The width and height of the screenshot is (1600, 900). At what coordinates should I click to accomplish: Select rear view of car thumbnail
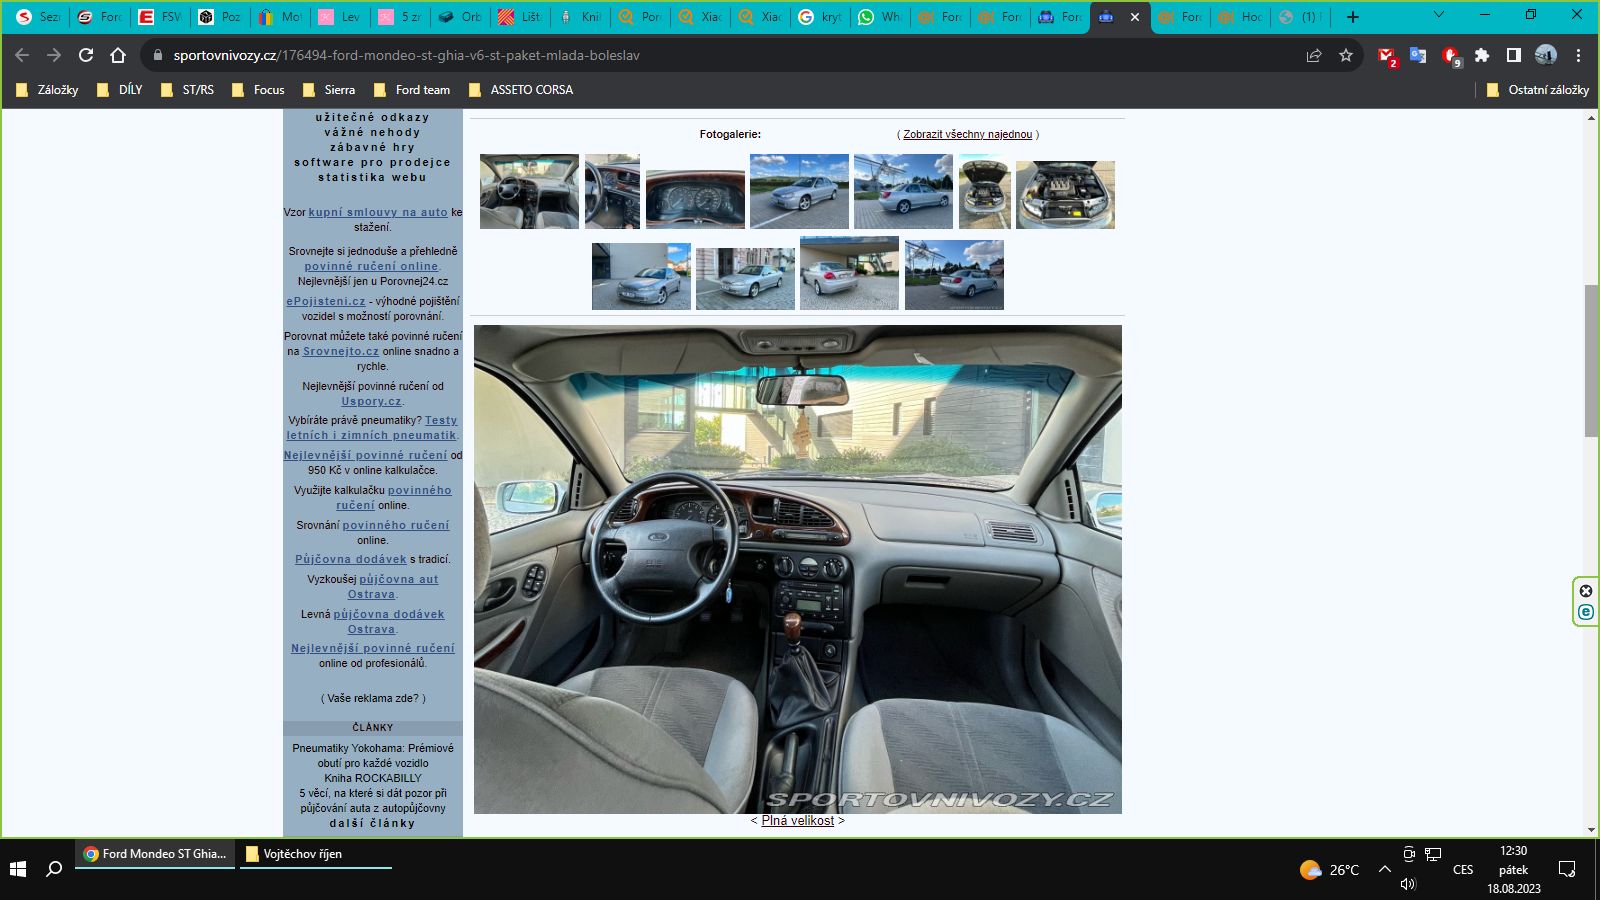tap(849, 272)
